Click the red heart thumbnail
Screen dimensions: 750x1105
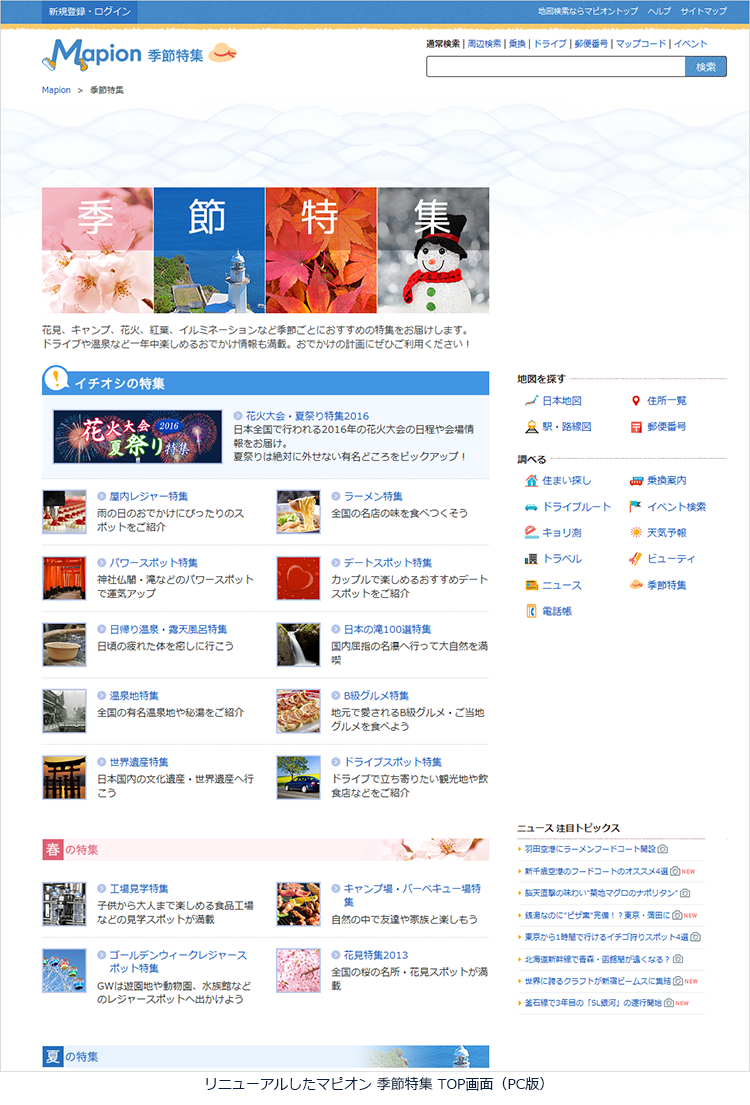[298, 578]
